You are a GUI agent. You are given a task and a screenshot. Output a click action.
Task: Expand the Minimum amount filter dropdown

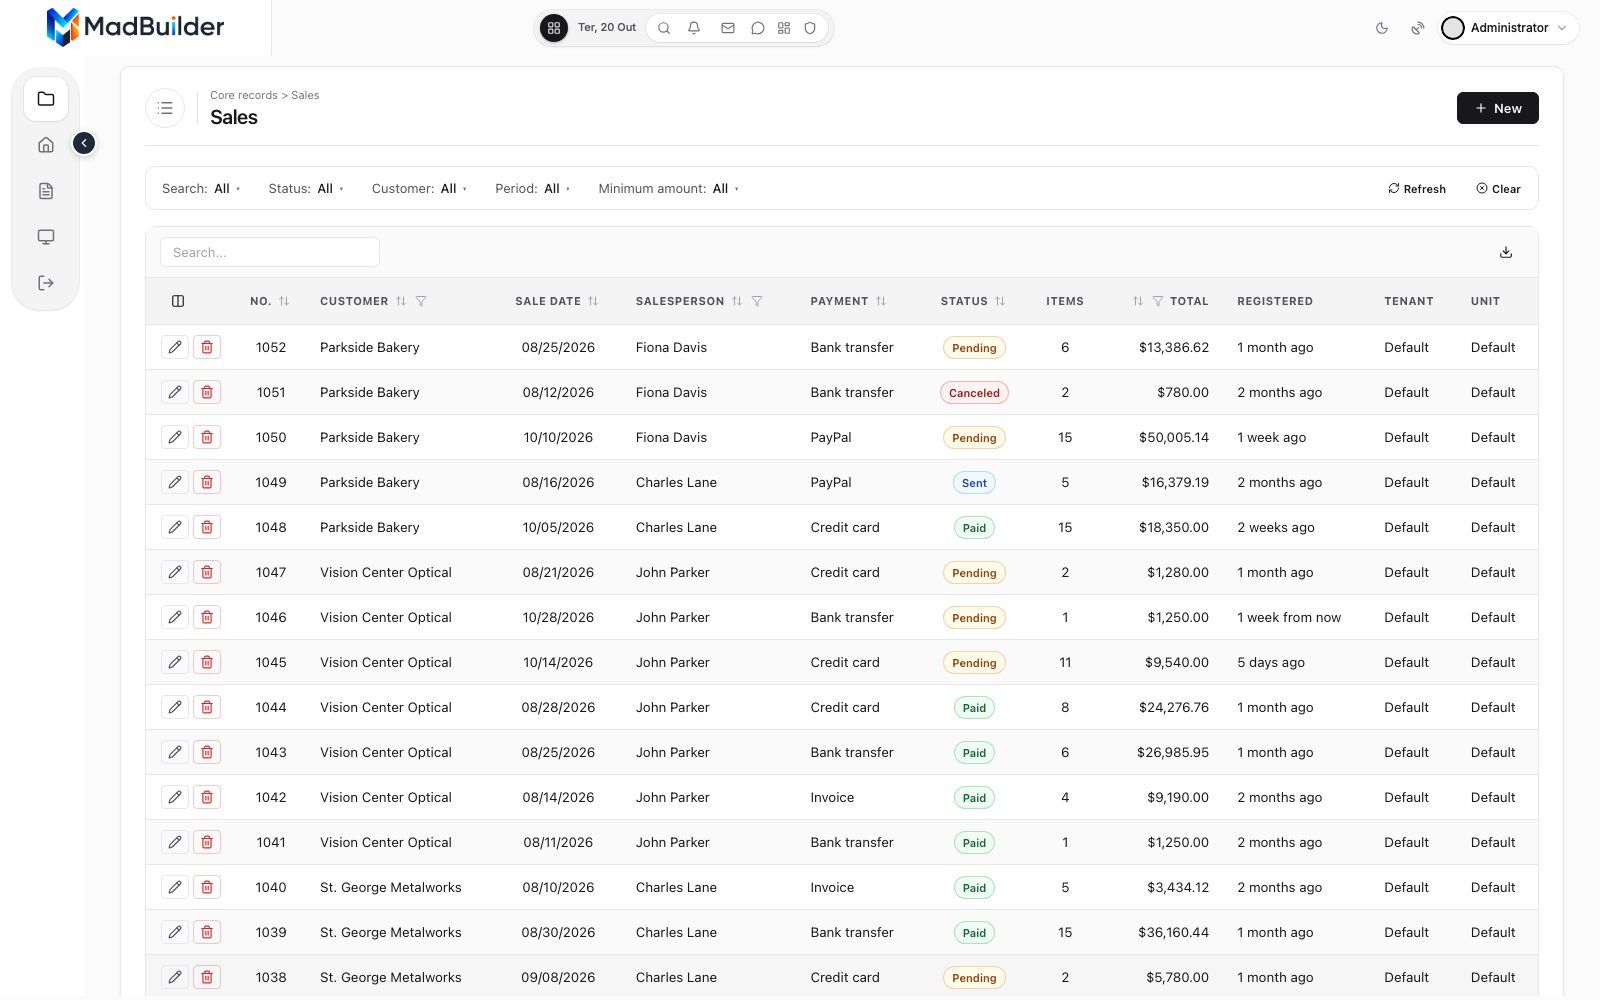click(669, 189)
